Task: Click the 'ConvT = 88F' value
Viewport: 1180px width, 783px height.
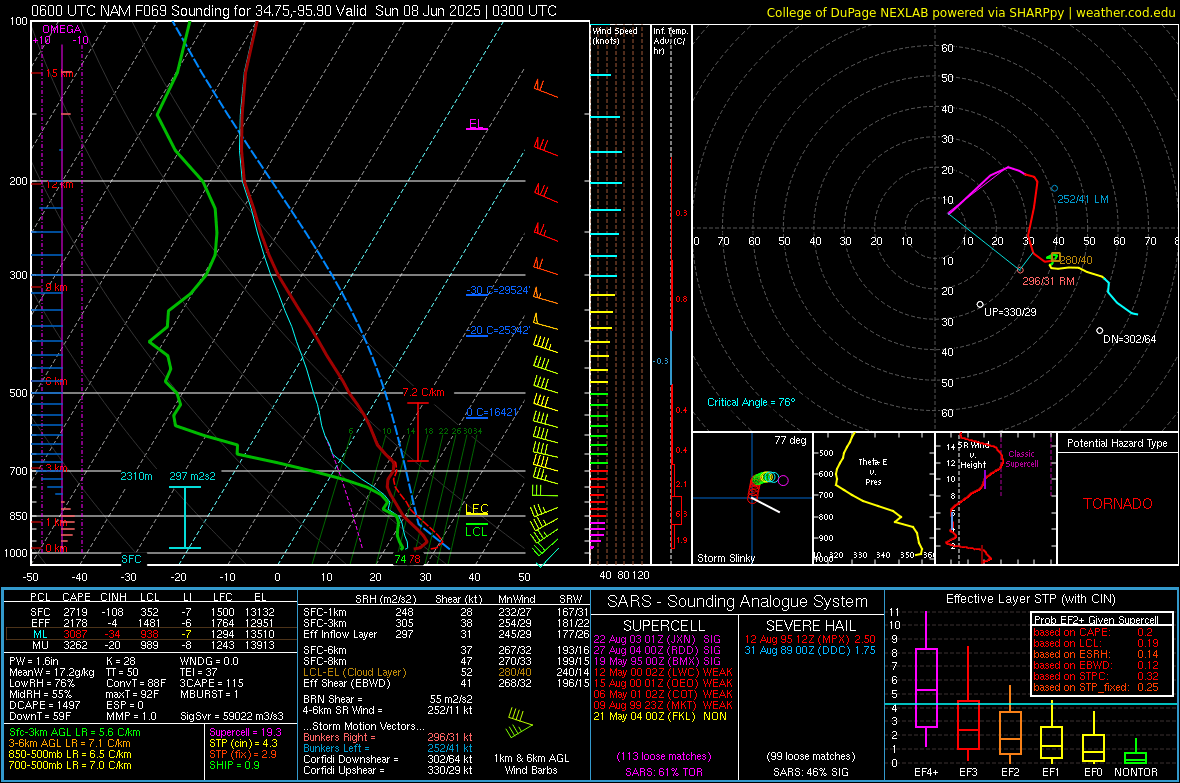Action: click(136, 683)
